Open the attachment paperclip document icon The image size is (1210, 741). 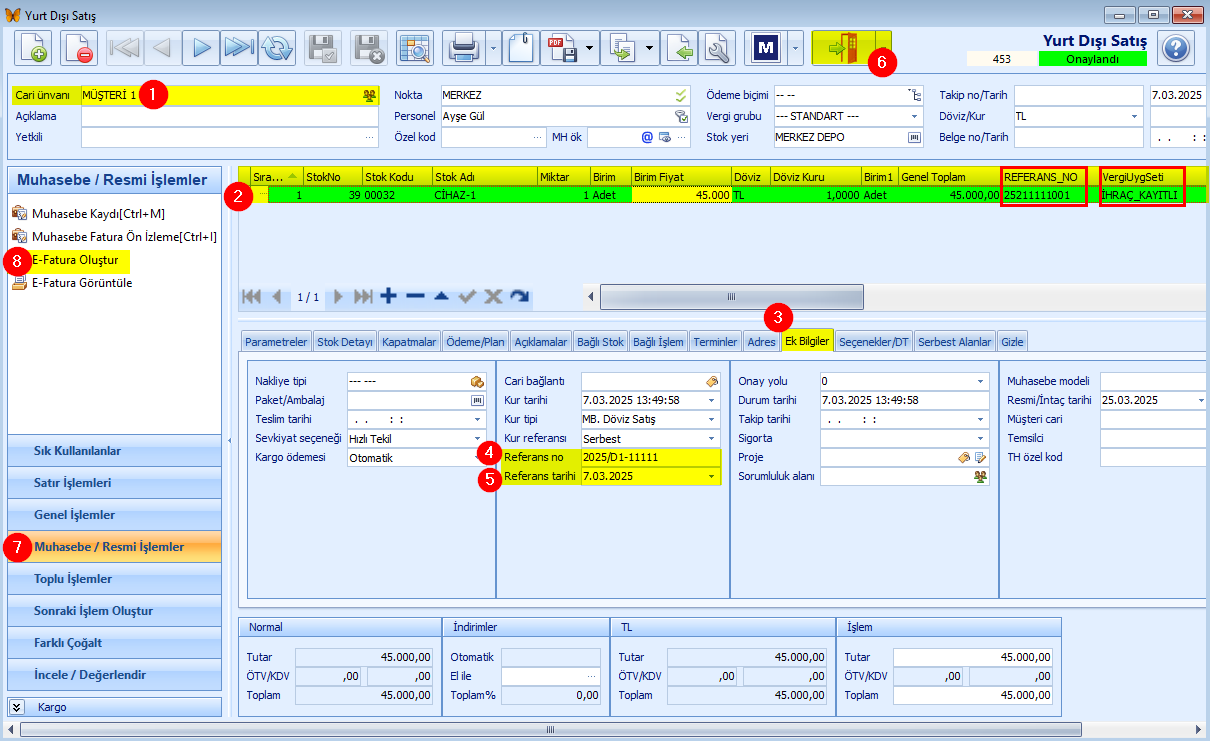point(521,47)
